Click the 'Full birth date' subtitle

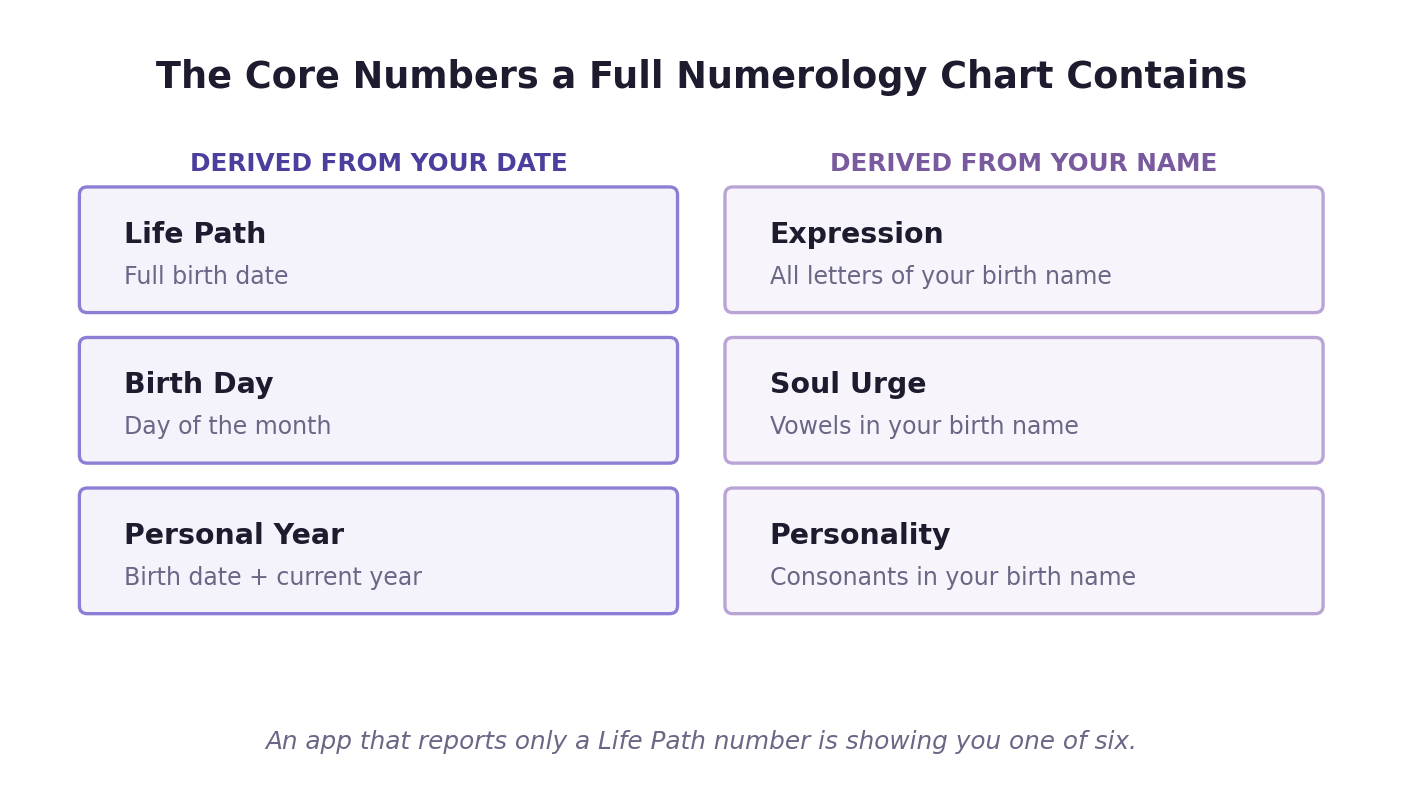point(206,277)
